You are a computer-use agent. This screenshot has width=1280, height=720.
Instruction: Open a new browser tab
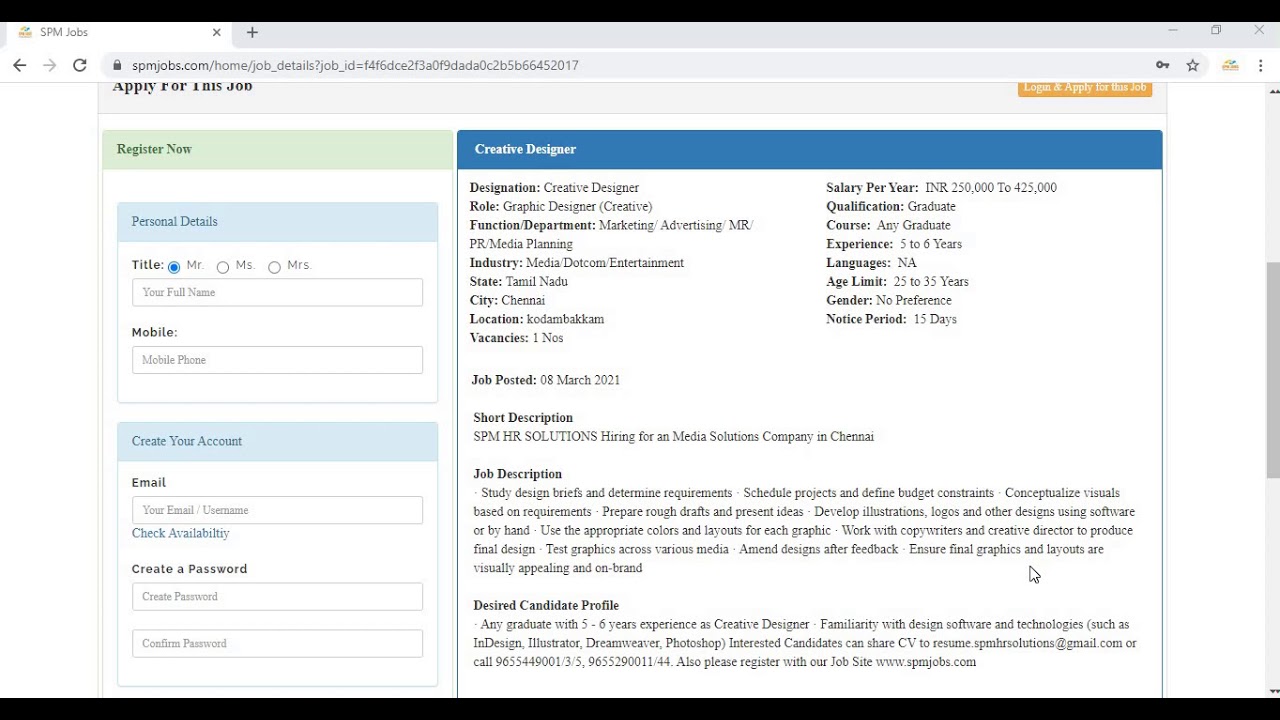252,32
